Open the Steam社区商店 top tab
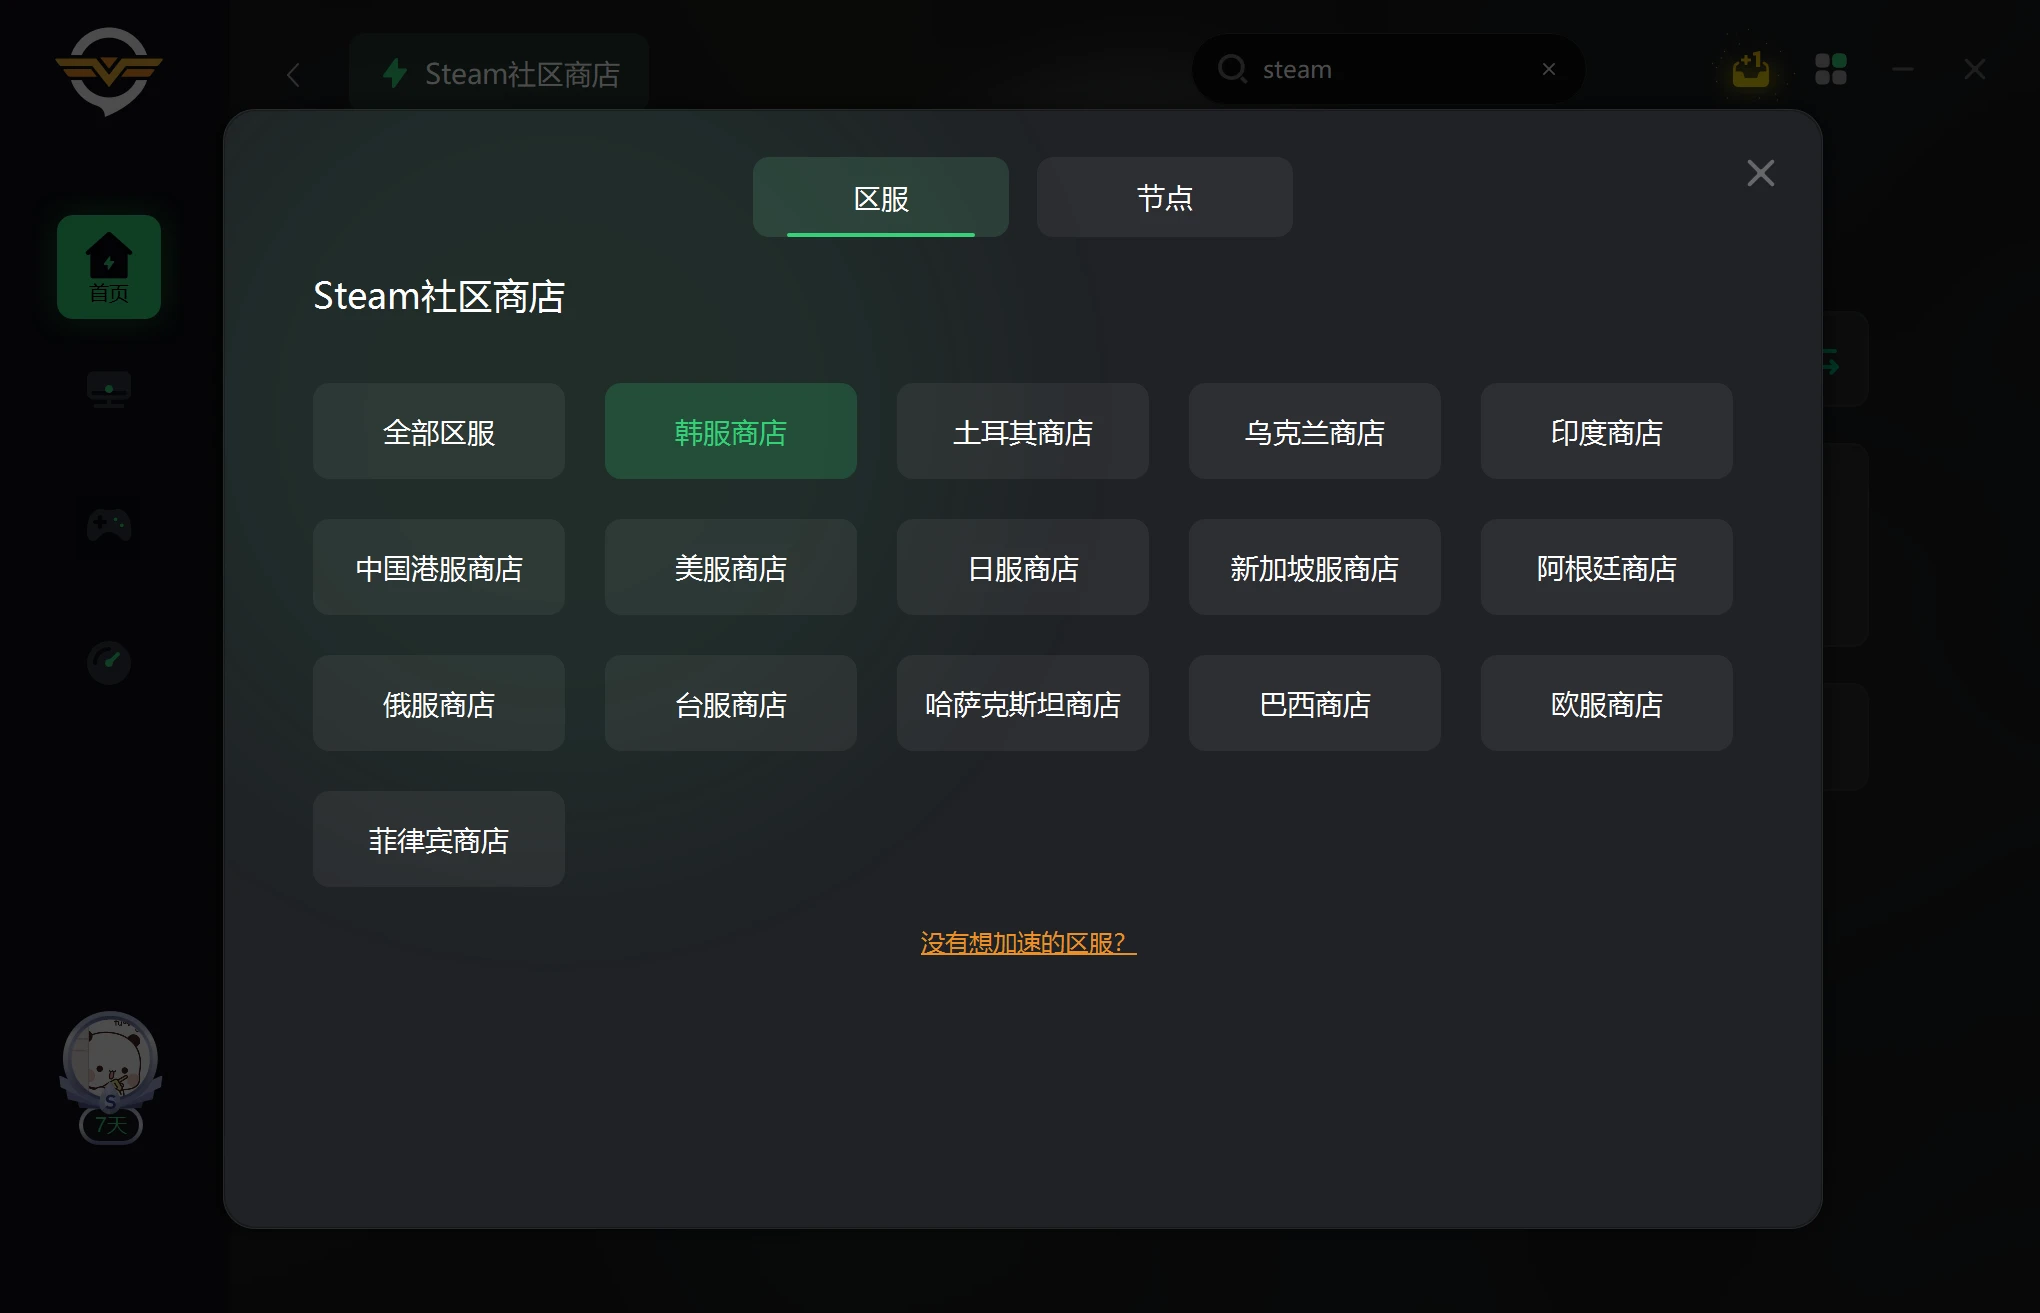 [x=500, y=73]
